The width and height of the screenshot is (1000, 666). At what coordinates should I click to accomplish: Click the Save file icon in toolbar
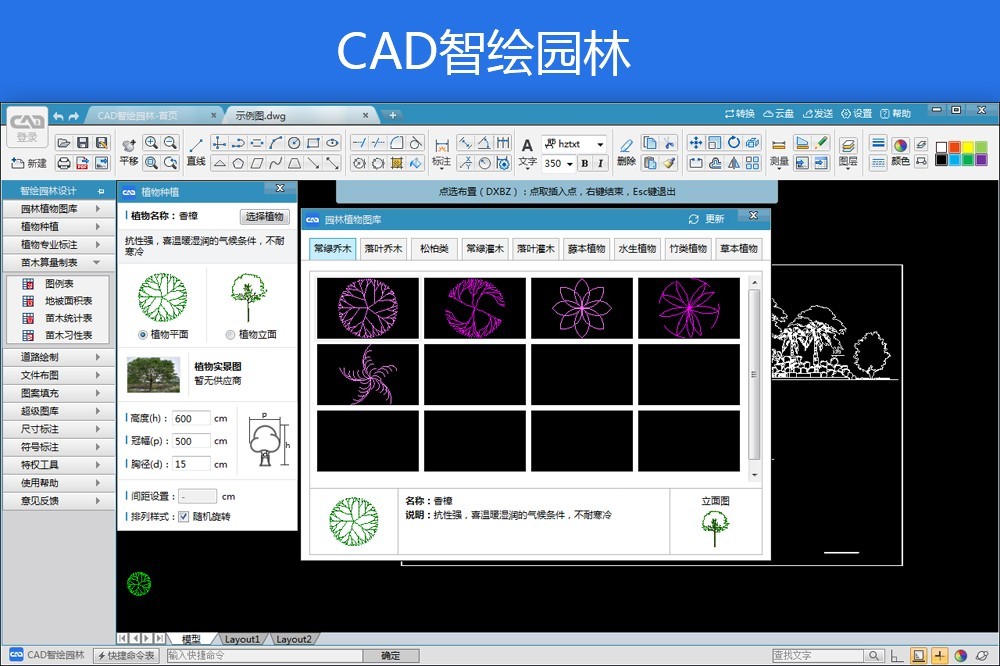(x=82, y=143)
